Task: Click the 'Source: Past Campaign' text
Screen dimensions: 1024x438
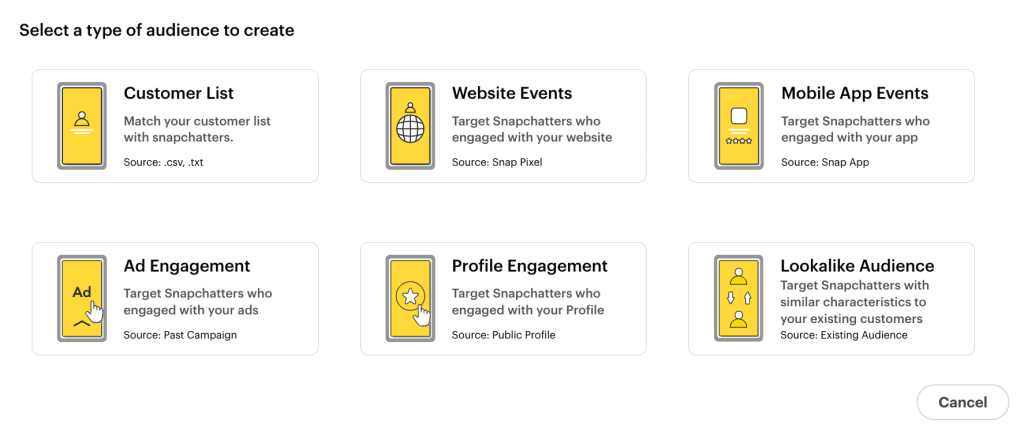Action: tap(180, 336)
